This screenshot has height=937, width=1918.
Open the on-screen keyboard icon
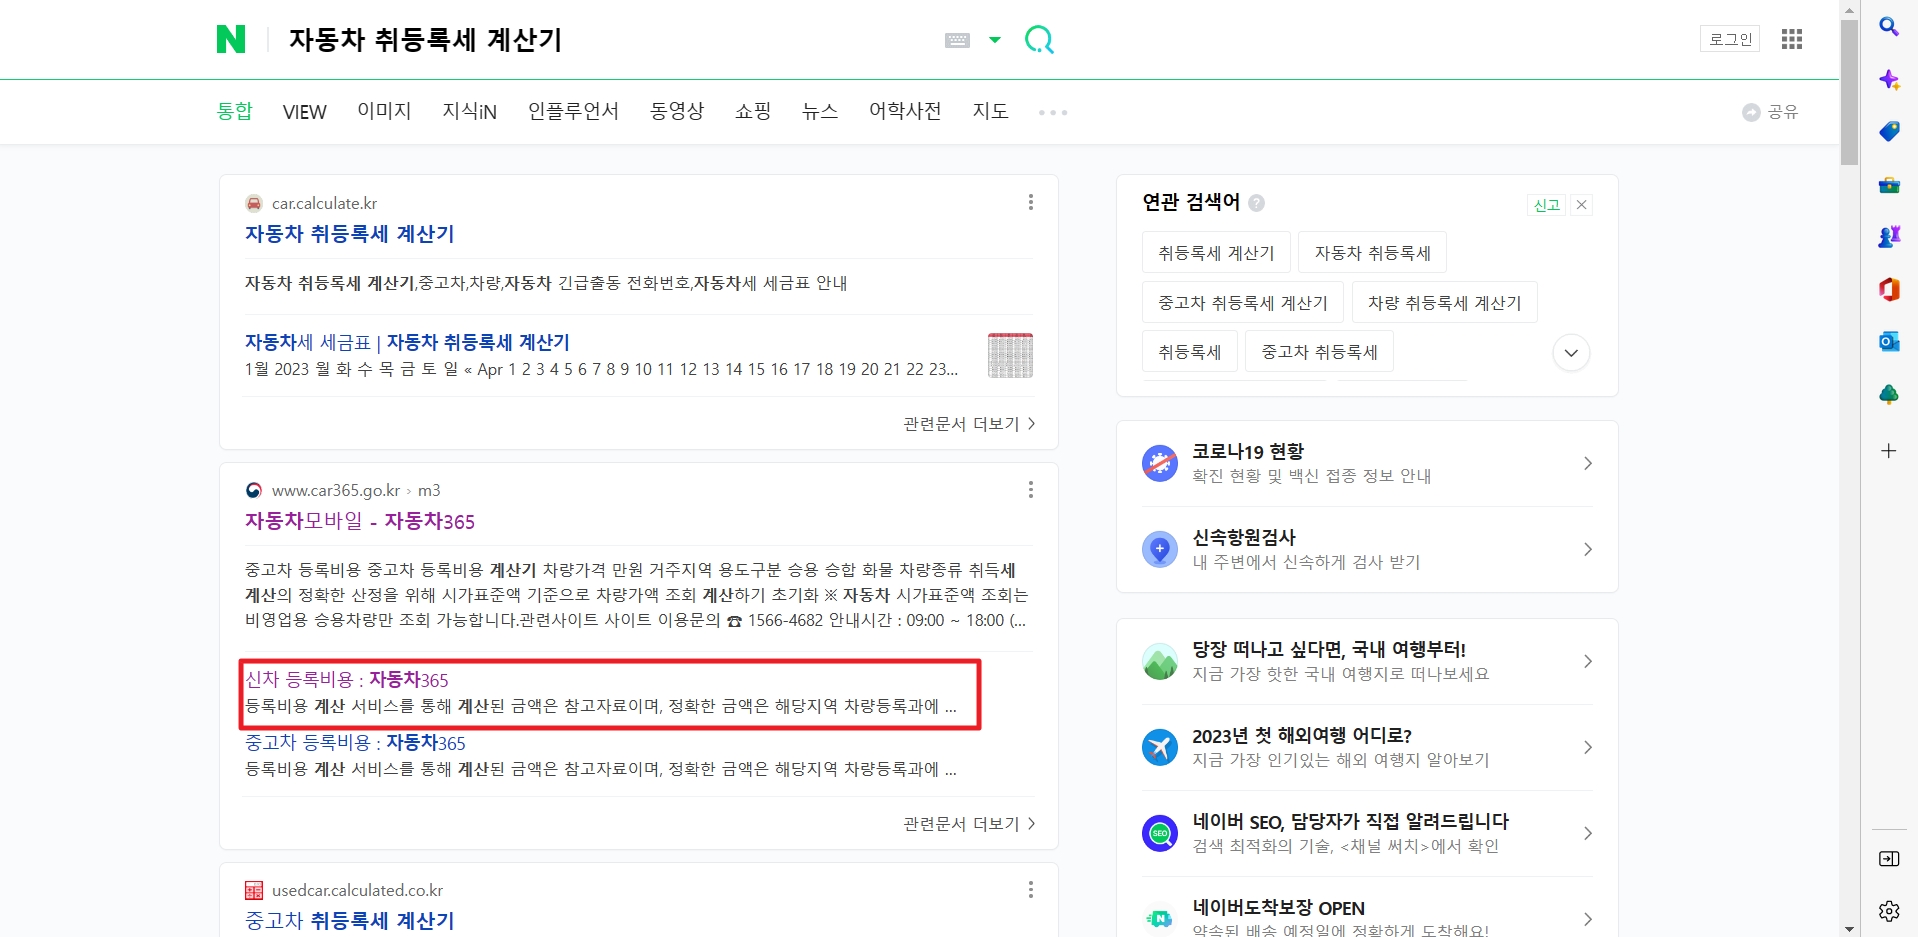coord(957,40)
